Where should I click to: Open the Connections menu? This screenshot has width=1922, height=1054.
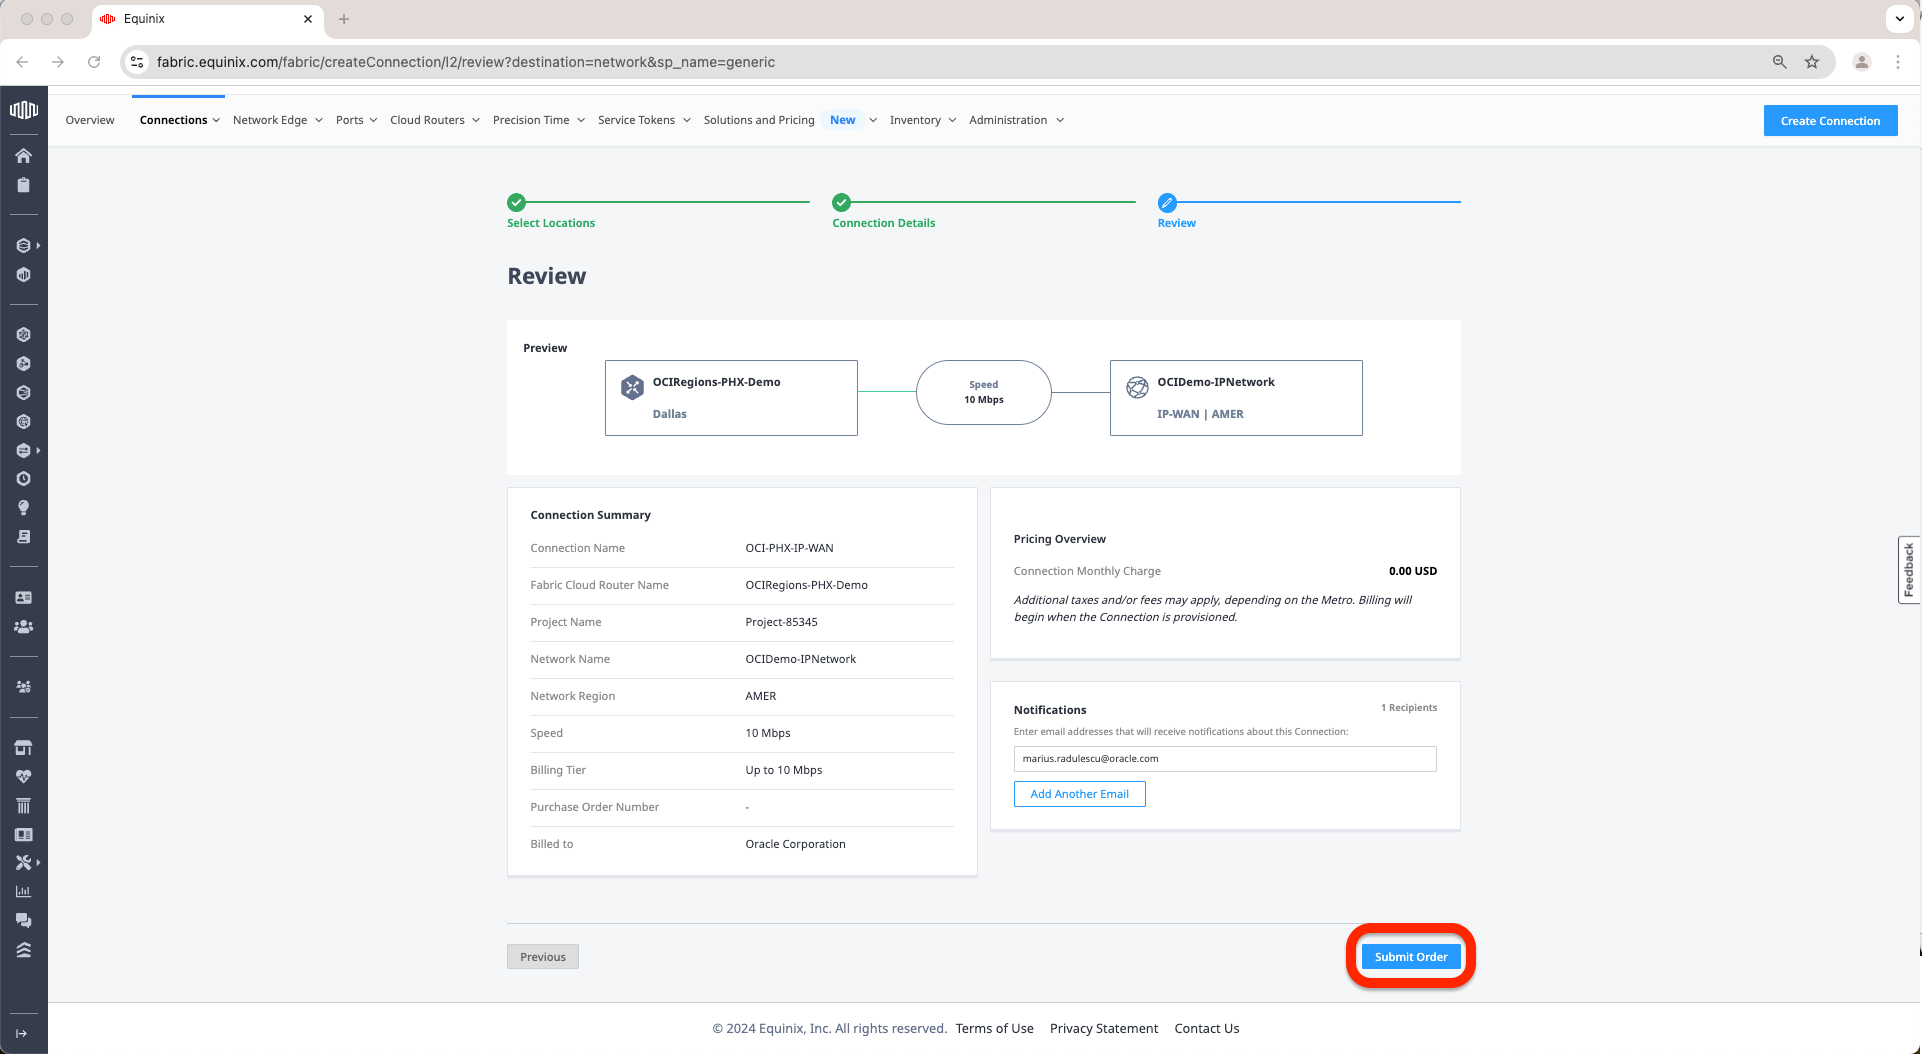[x=179, y=120]
